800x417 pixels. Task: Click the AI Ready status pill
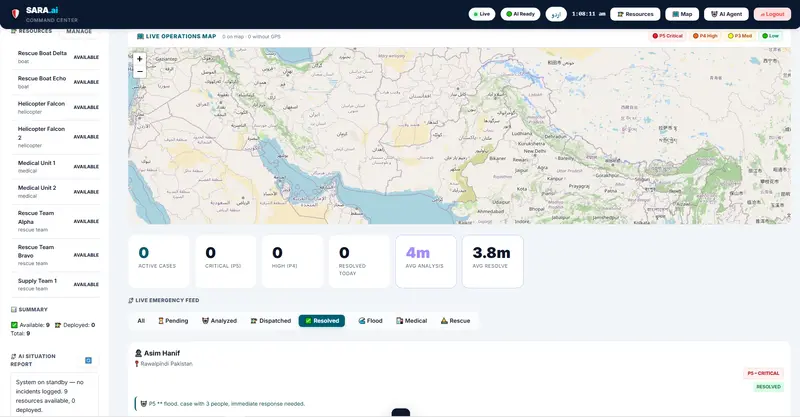[520, 14]
